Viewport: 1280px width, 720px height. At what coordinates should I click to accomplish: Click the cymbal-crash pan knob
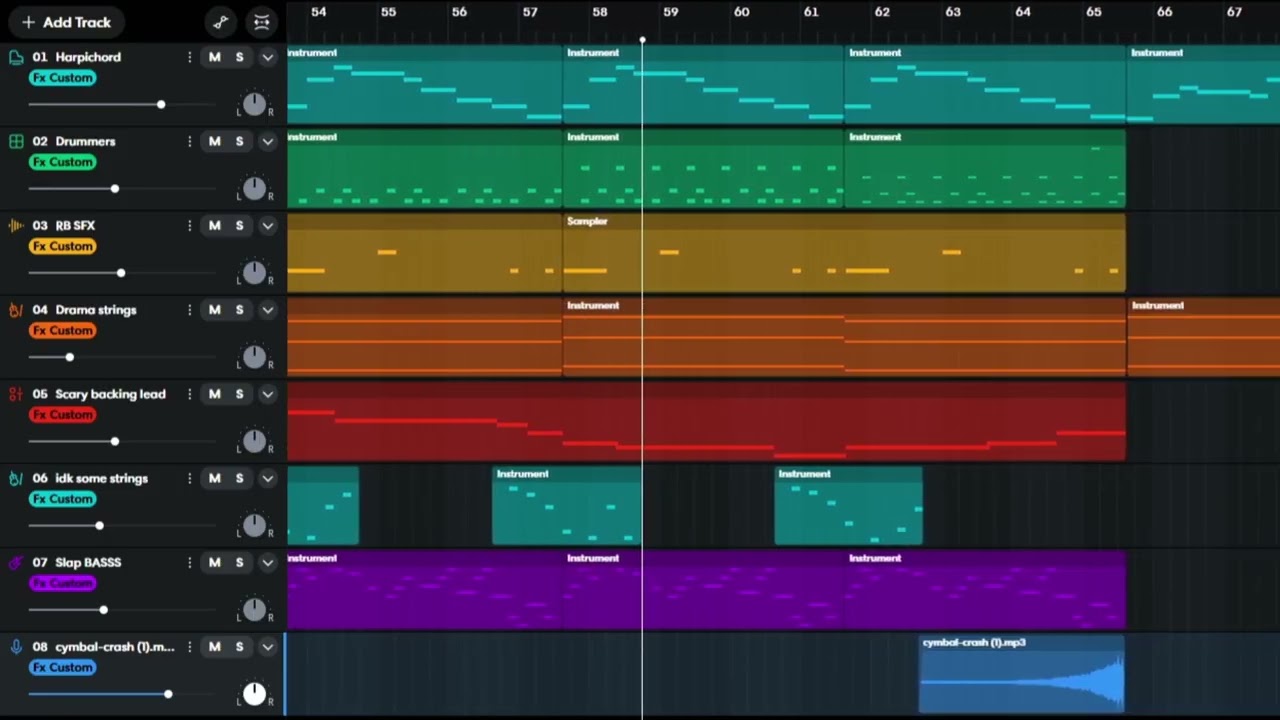point(254,694)
